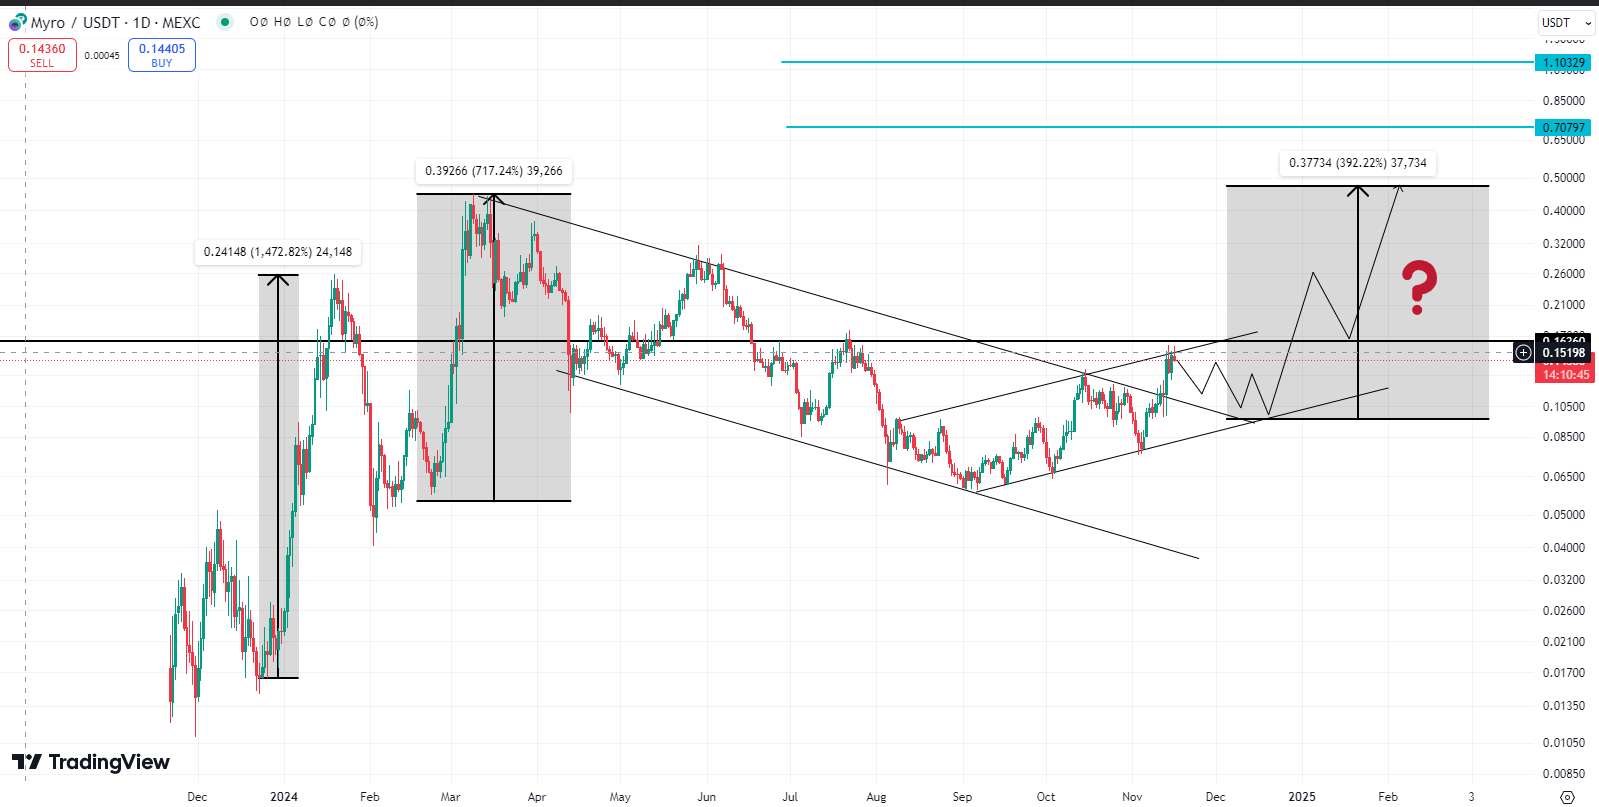The height and width of the screenshot is (807, 1599).
Task: Open chart settings gear icon at bottom right
Action: point(1567,797)
